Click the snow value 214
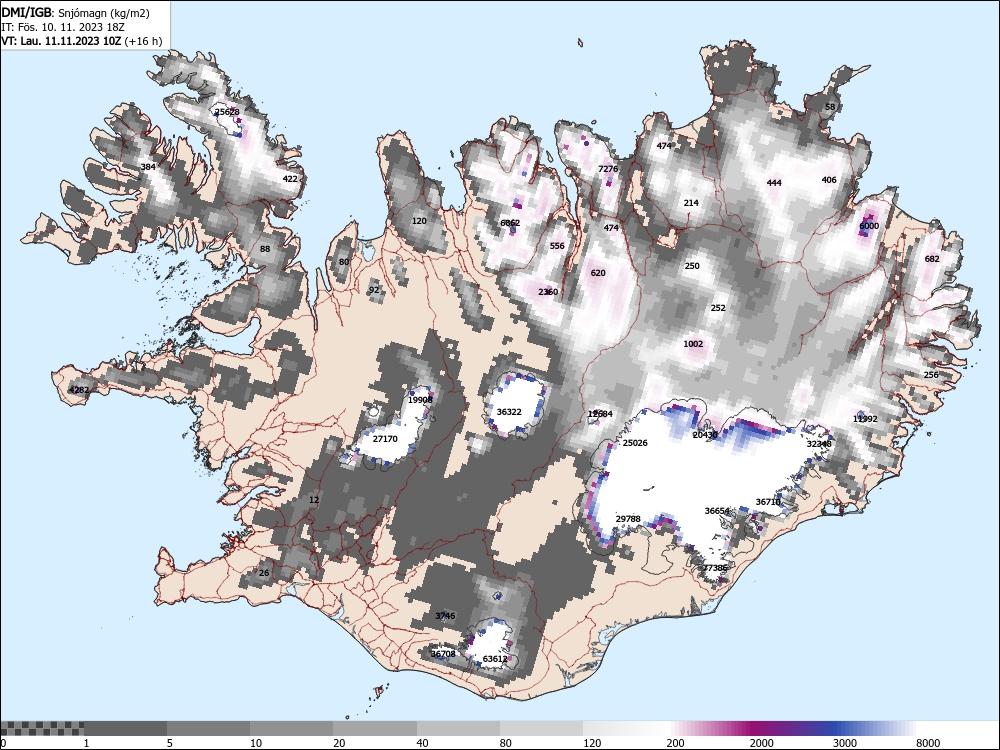The height and width of the screenshot is (750, 1000). [x=691, y=202]
